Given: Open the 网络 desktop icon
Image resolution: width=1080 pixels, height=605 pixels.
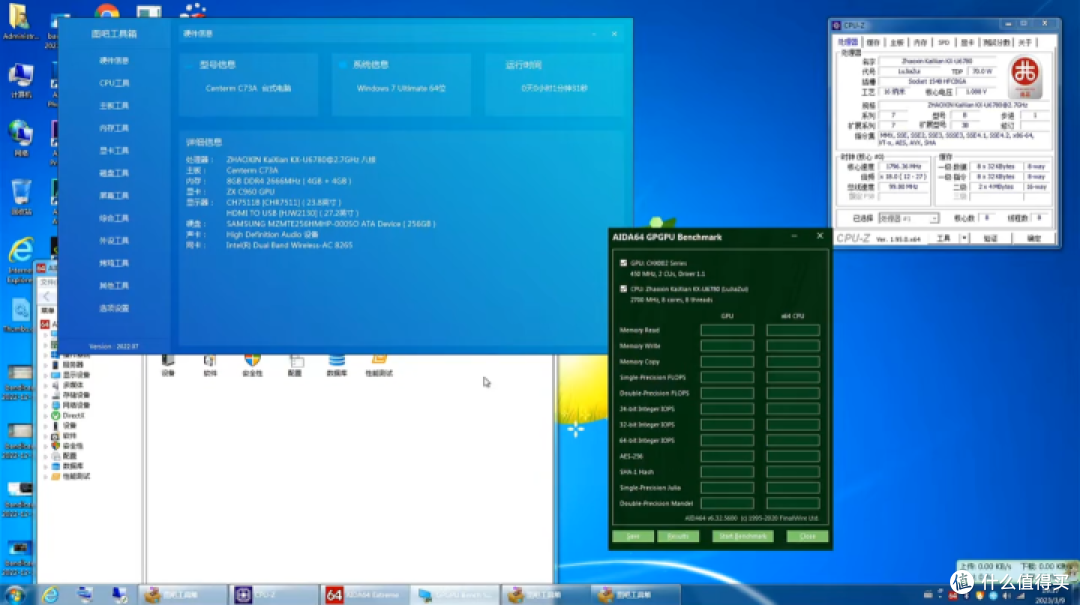Looking at the screenshot, I should coord(21,139).
